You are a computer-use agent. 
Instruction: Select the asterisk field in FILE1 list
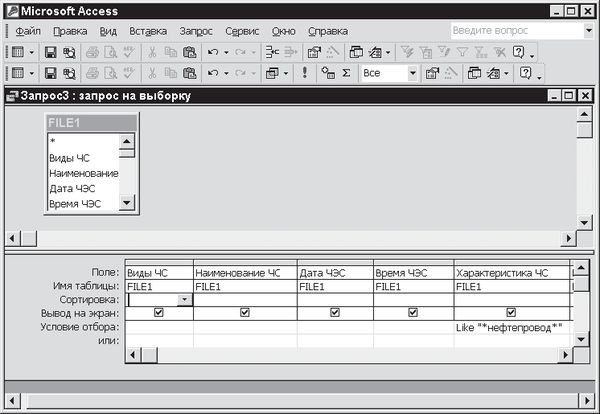pyautogui.click(x=52, y=143)
